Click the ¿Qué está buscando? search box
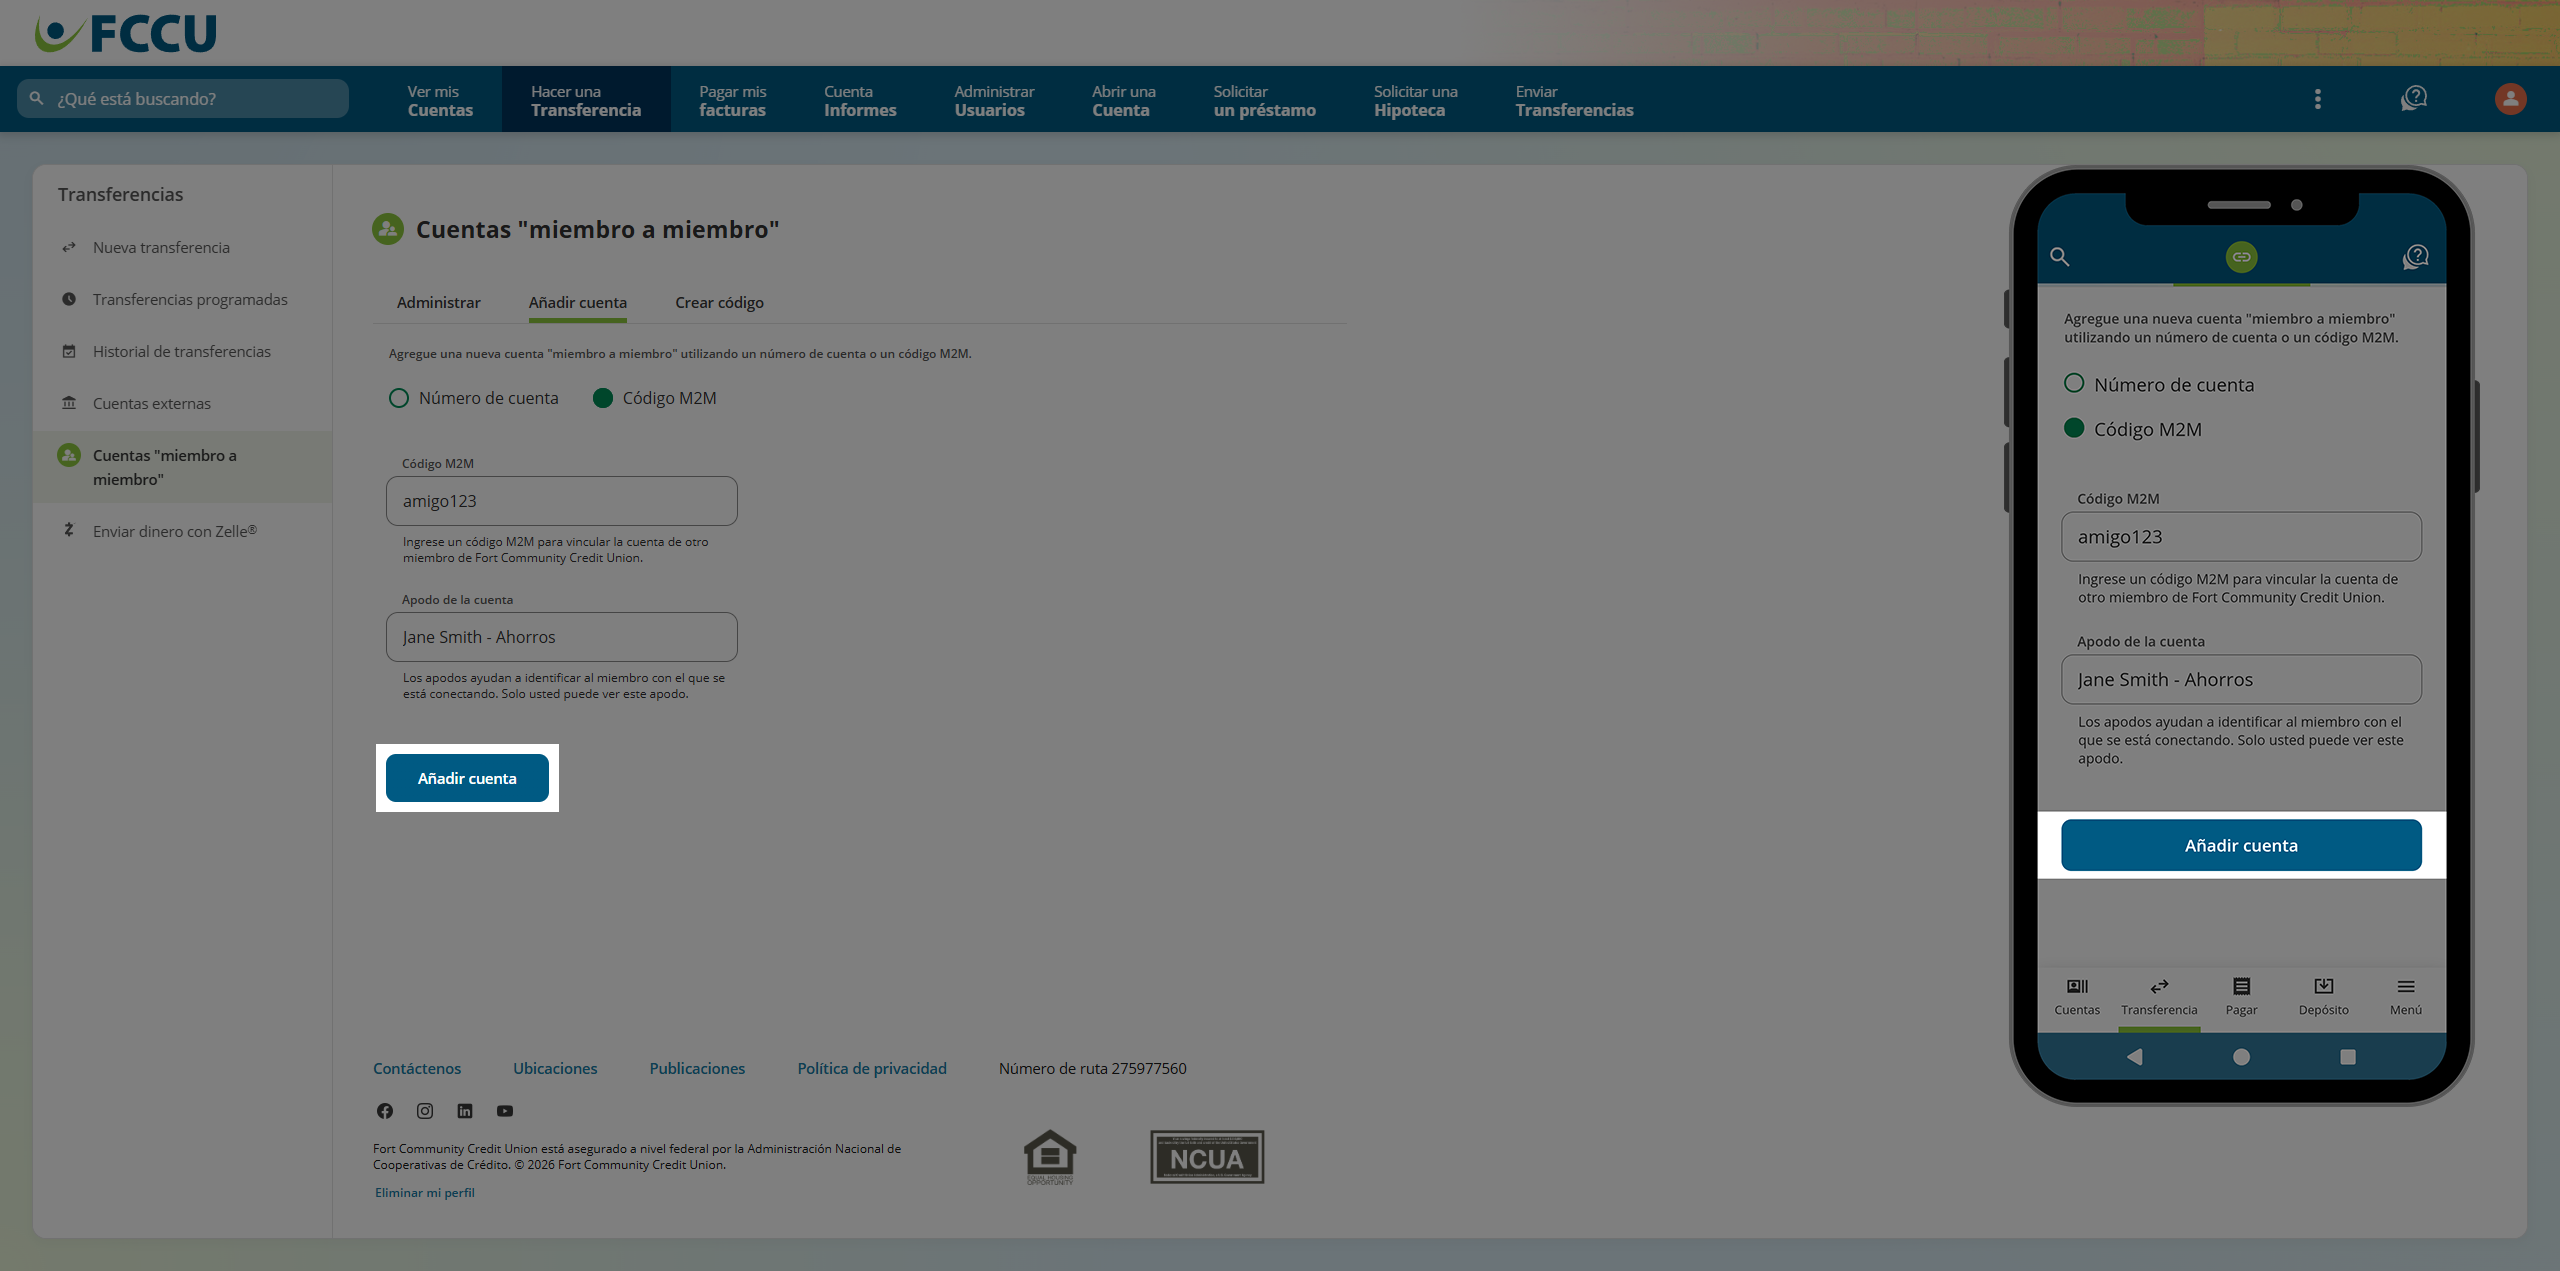 point(183,98)
